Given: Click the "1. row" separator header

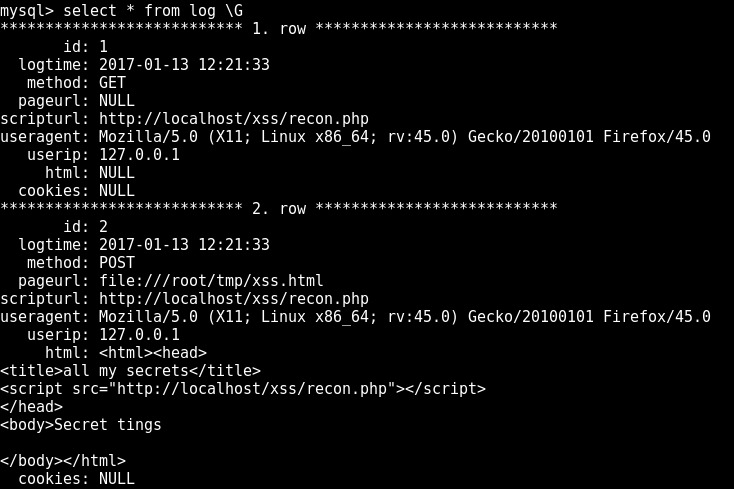Looking at the screenshot, I should pyautogui.click(x=279, y=28).
